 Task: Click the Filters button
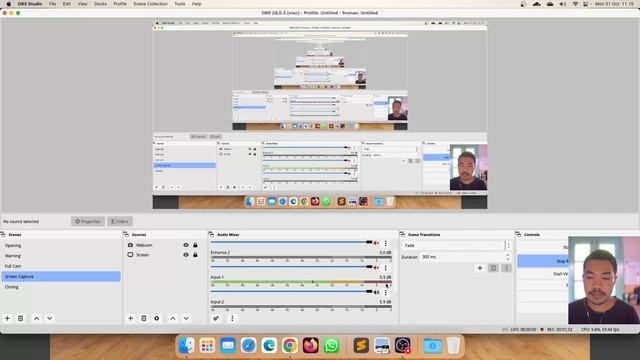[x=120, y=221]
